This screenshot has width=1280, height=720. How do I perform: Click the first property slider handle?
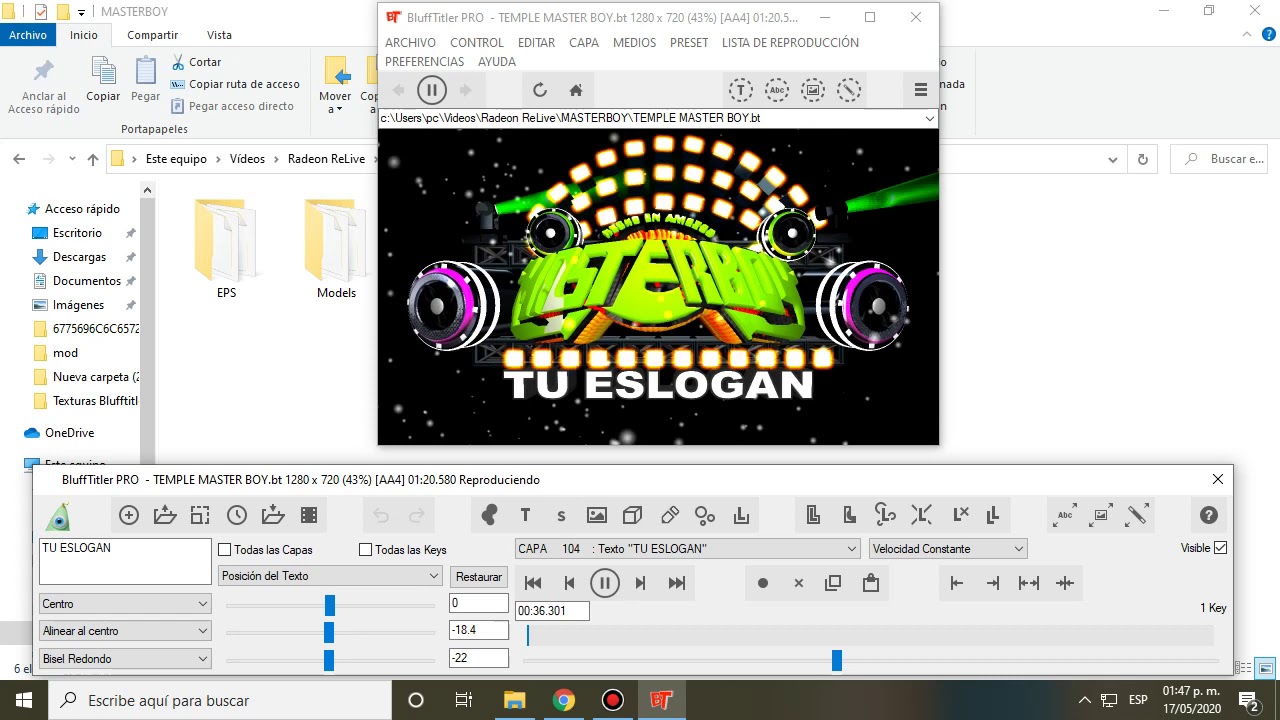[x=329, y=605]
